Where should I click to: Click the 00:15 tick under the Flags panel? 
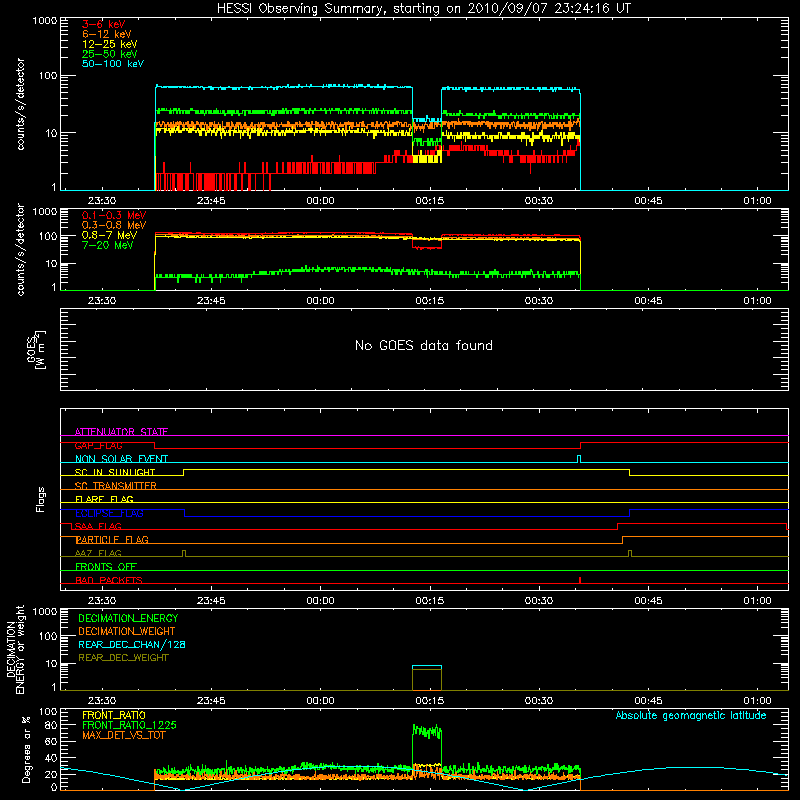[x=430, y=601]
